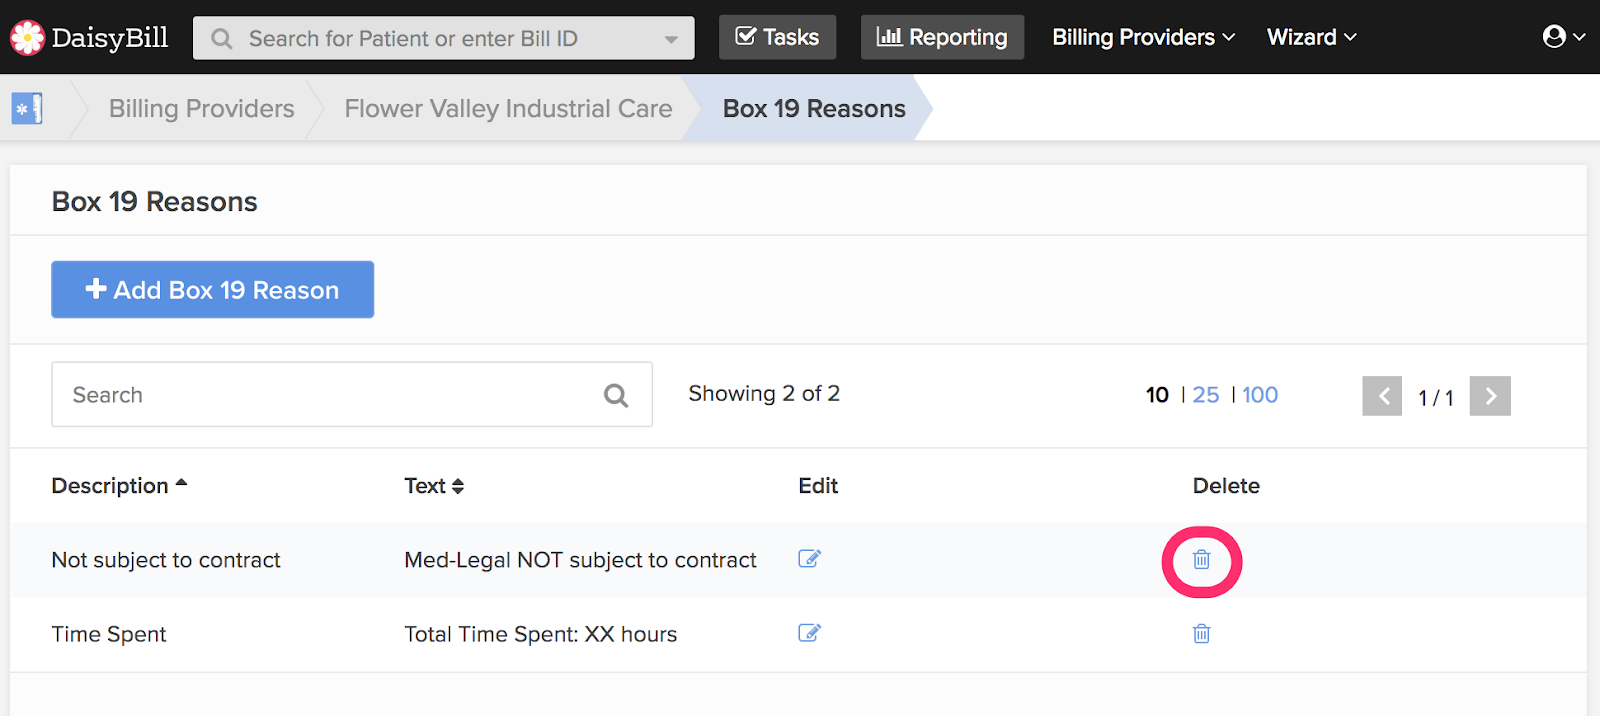
Task: Open the Wizard dropdown menu
Action: [x=1311, y=37]
